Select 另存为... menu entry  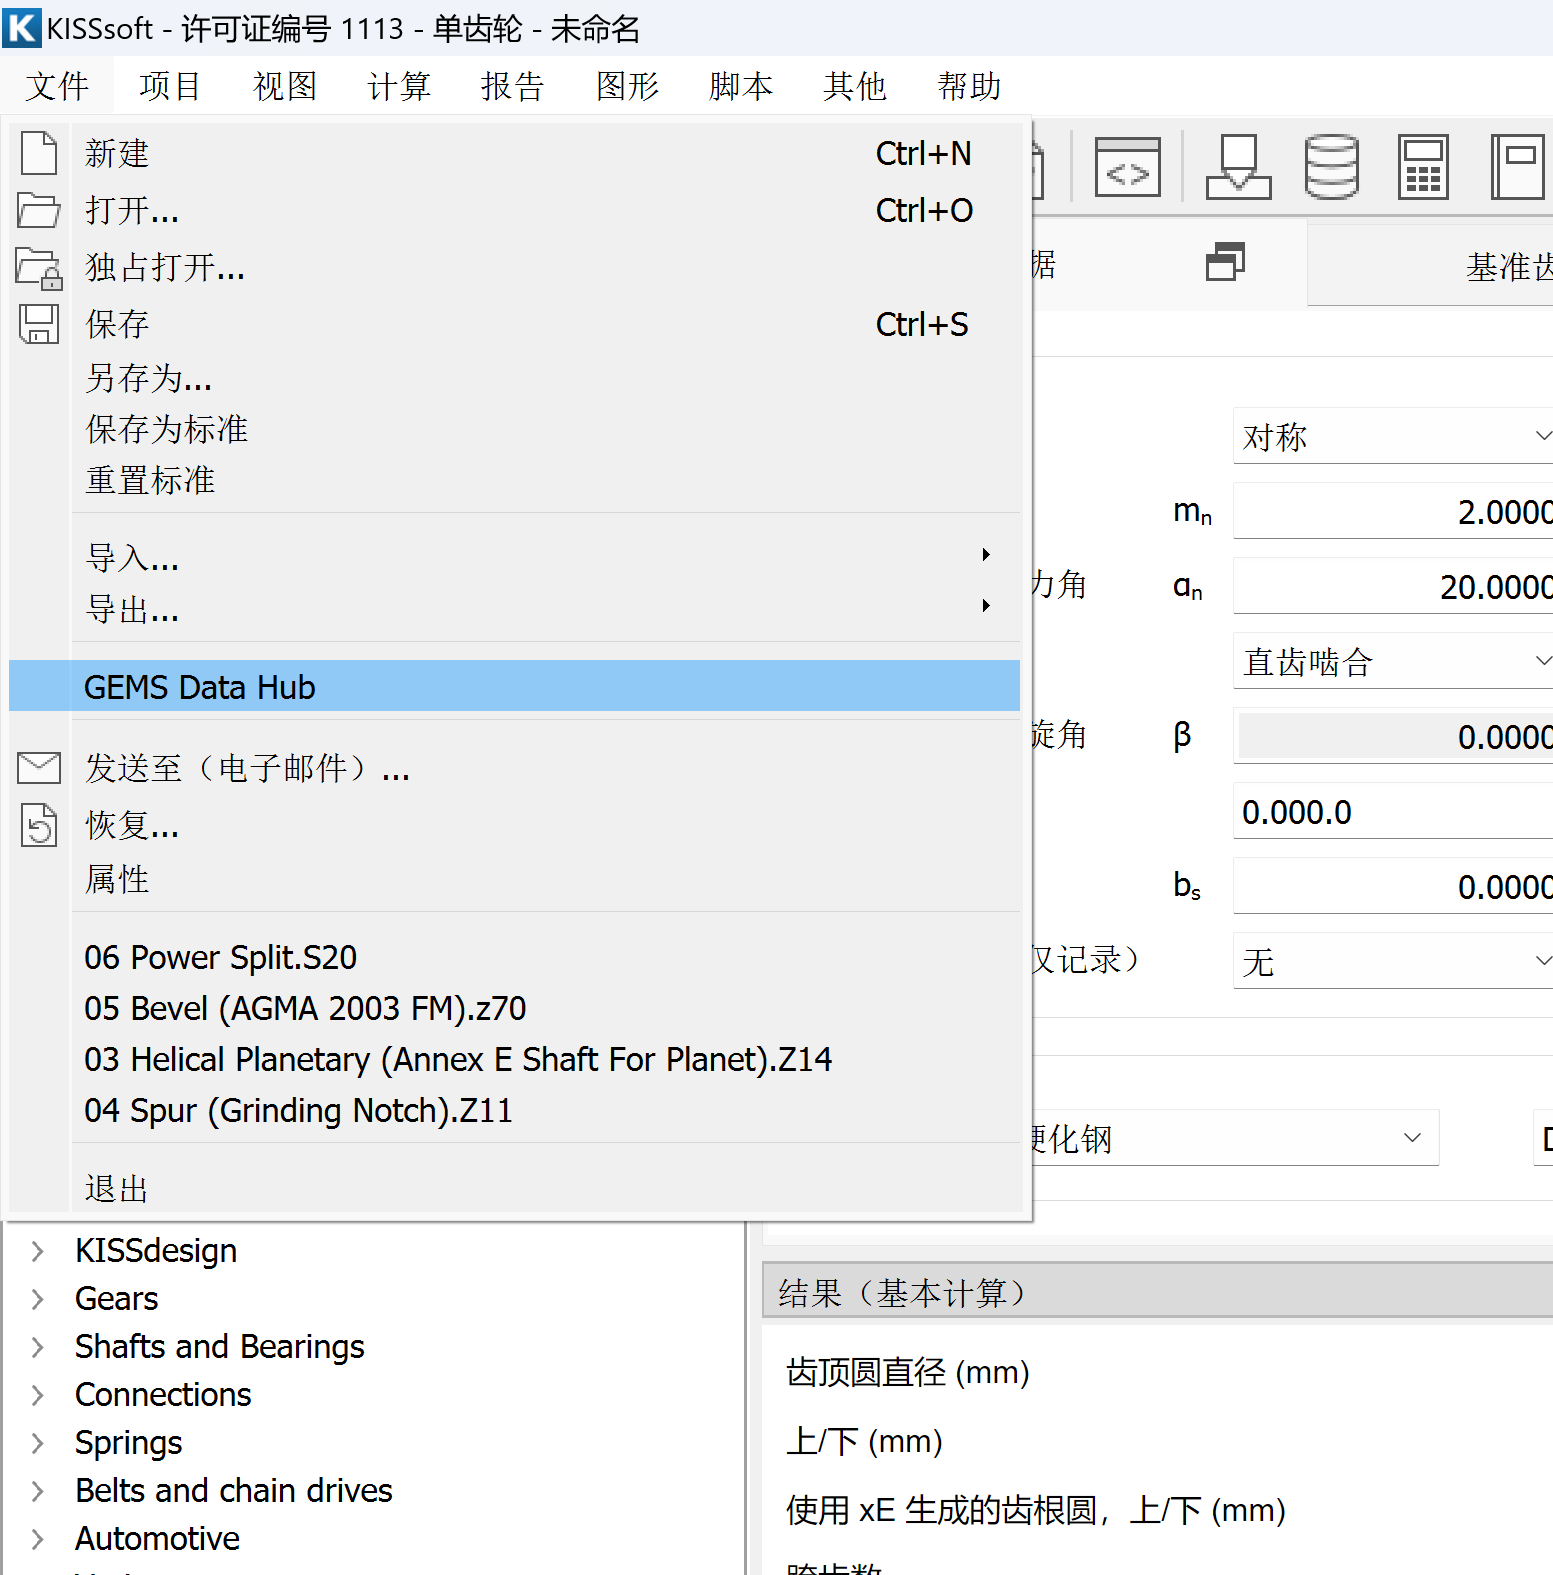pos(514,378)
